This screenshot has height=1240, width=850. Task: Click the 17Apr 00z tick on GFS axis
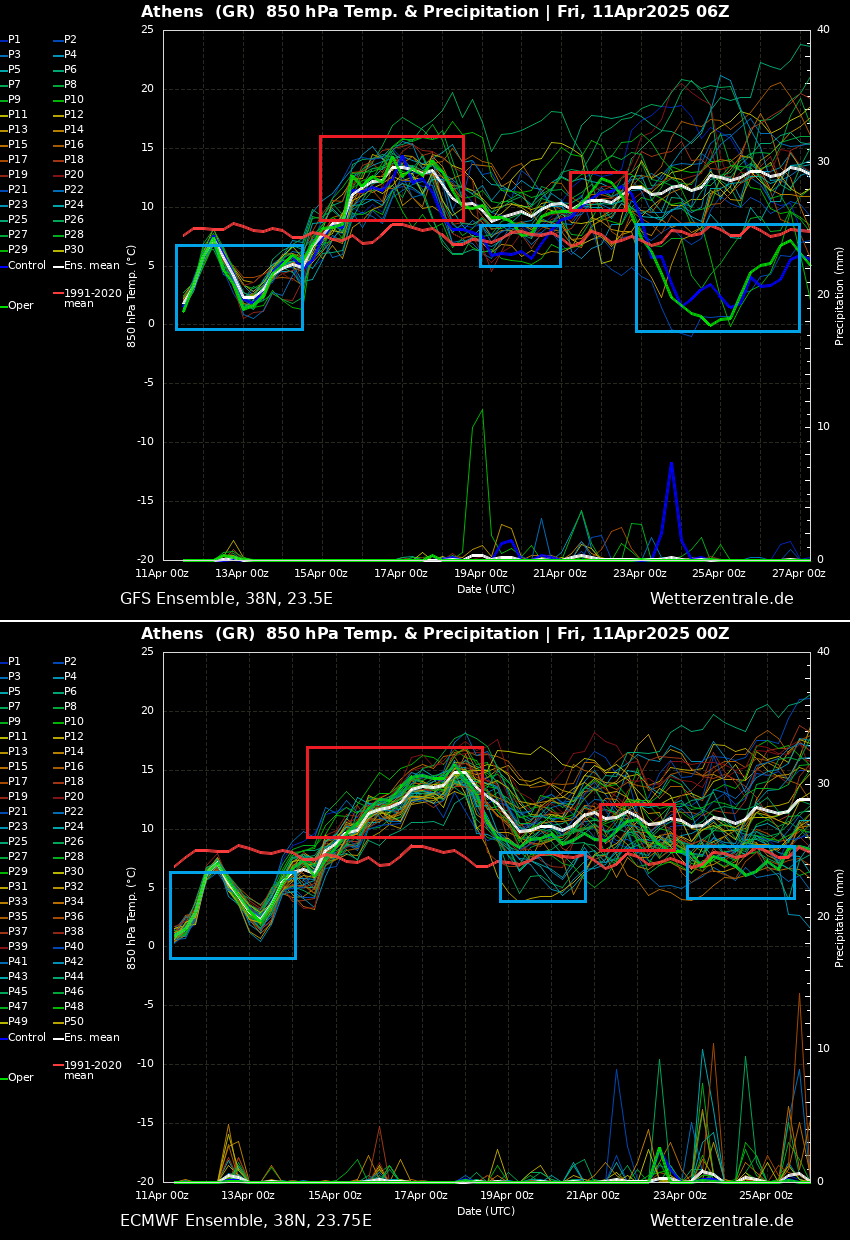(x=401, y=574)
